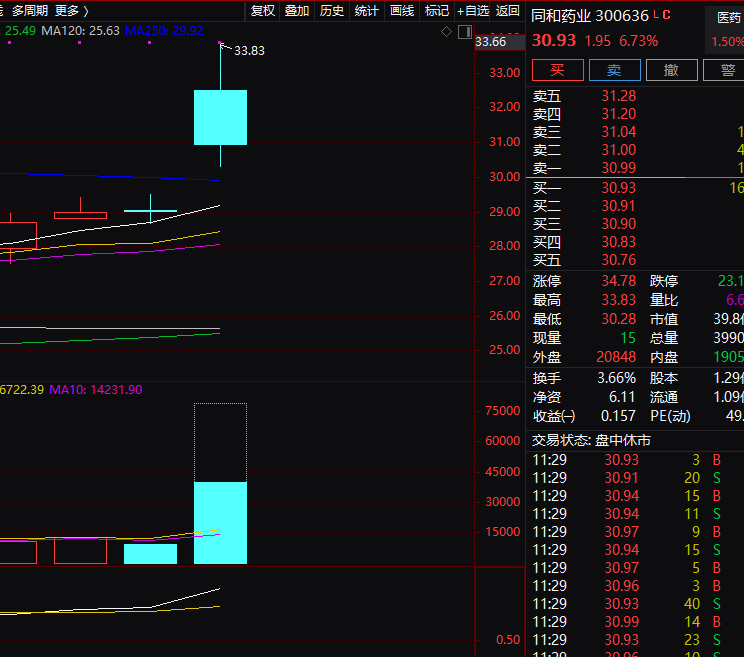
Task: Select the 买一 price 30.93
Action: click(x=619, y=188)
